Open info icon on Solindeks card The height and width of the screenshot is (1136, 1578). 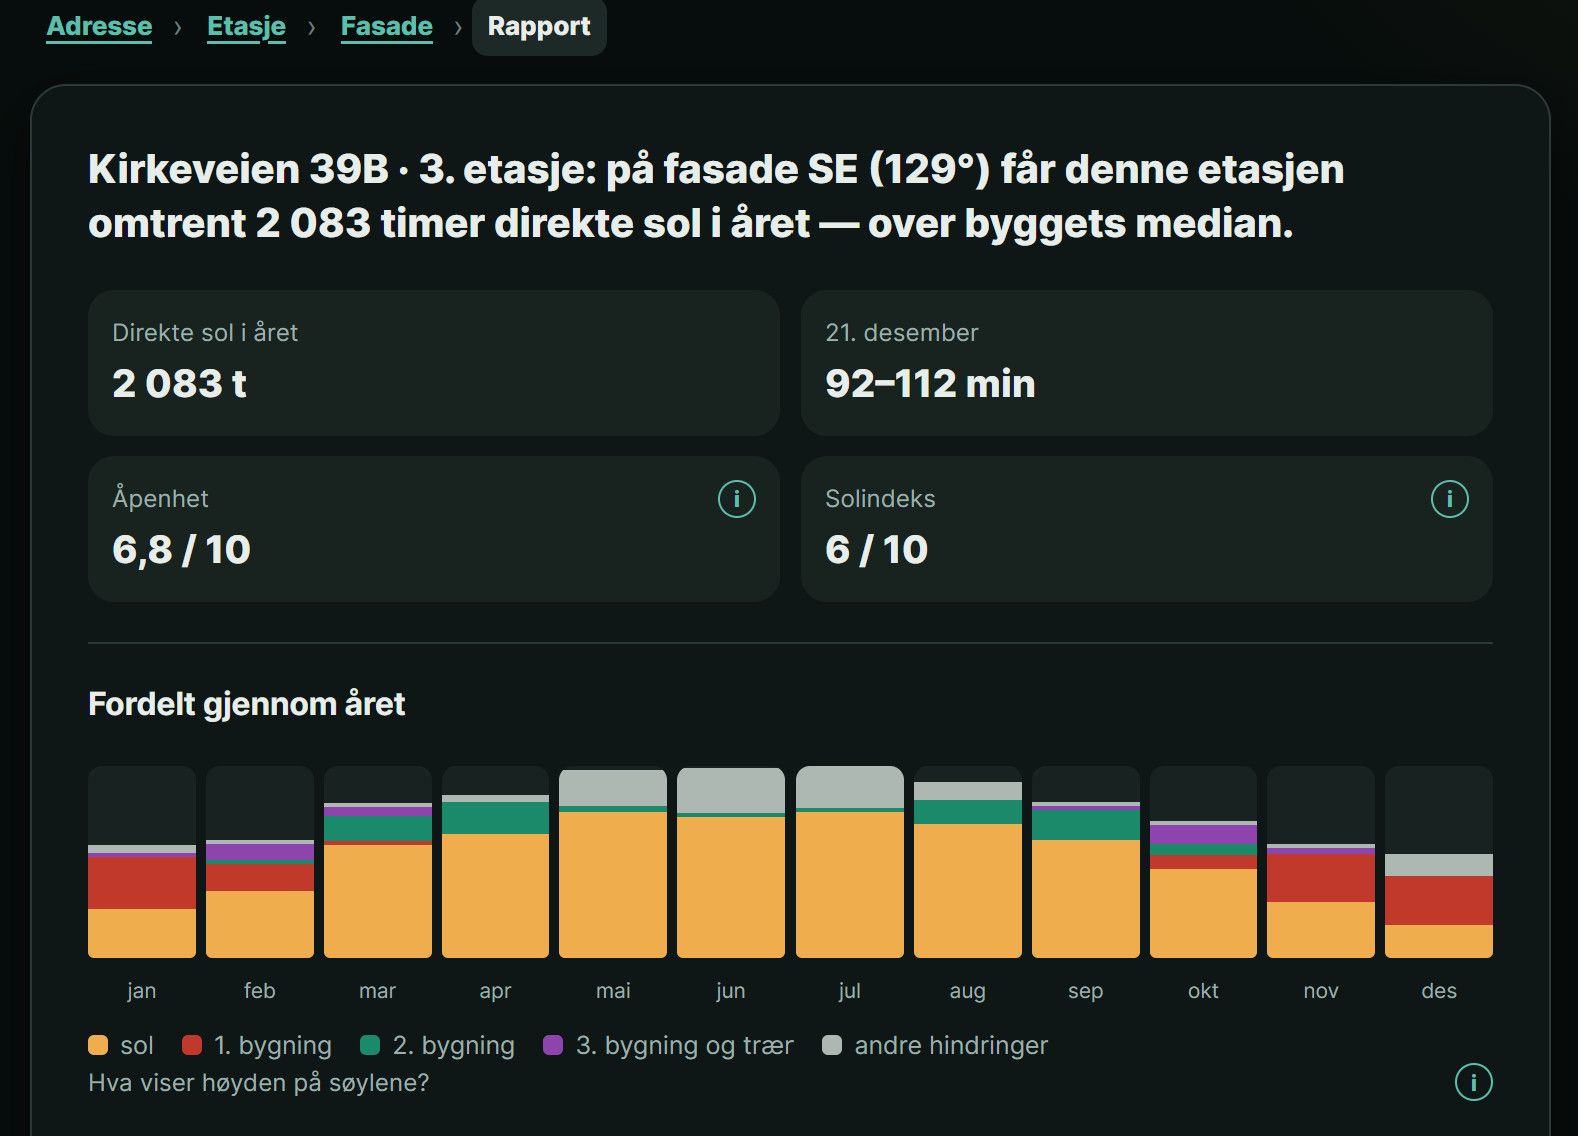(1450, 499)
